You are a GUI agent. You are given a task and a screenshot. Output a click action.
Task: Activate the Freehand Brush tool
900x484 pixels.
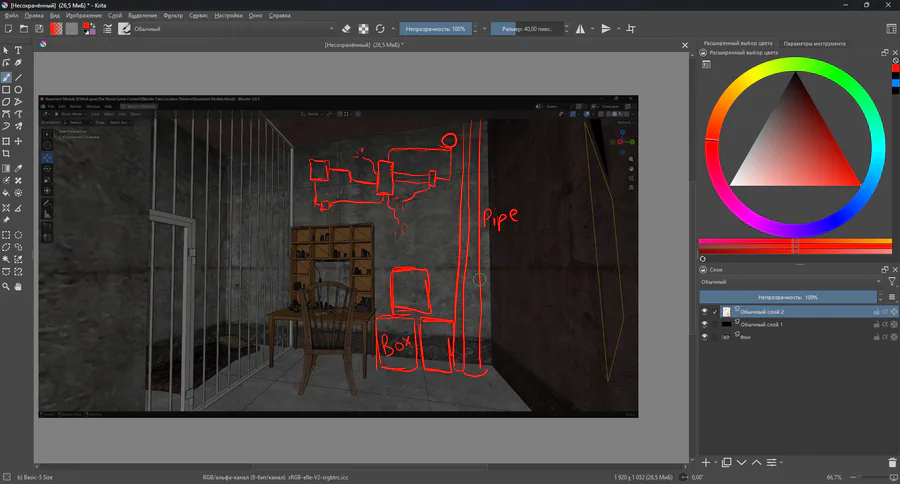click(x=6, y=77)
